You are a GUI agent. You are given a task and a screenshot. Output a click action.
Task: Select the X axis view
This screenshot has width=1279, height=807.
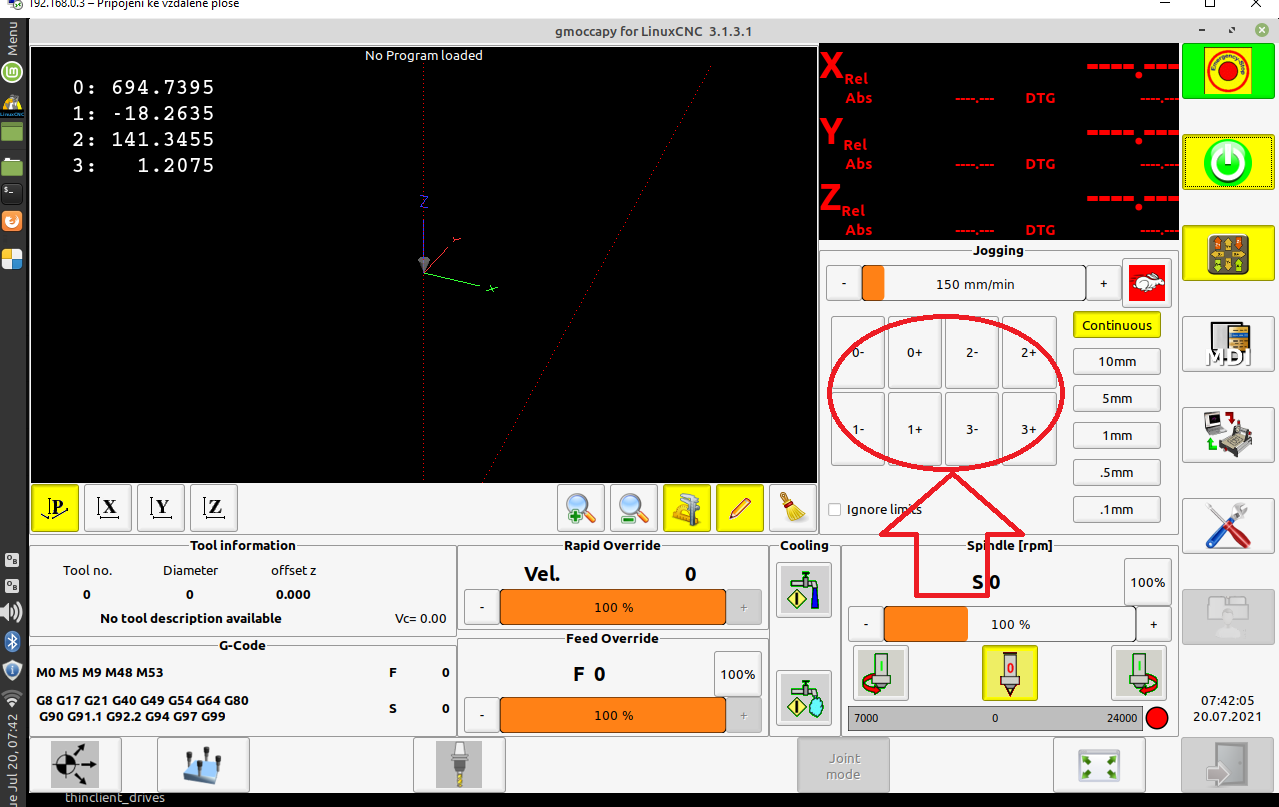click(108, 508)
